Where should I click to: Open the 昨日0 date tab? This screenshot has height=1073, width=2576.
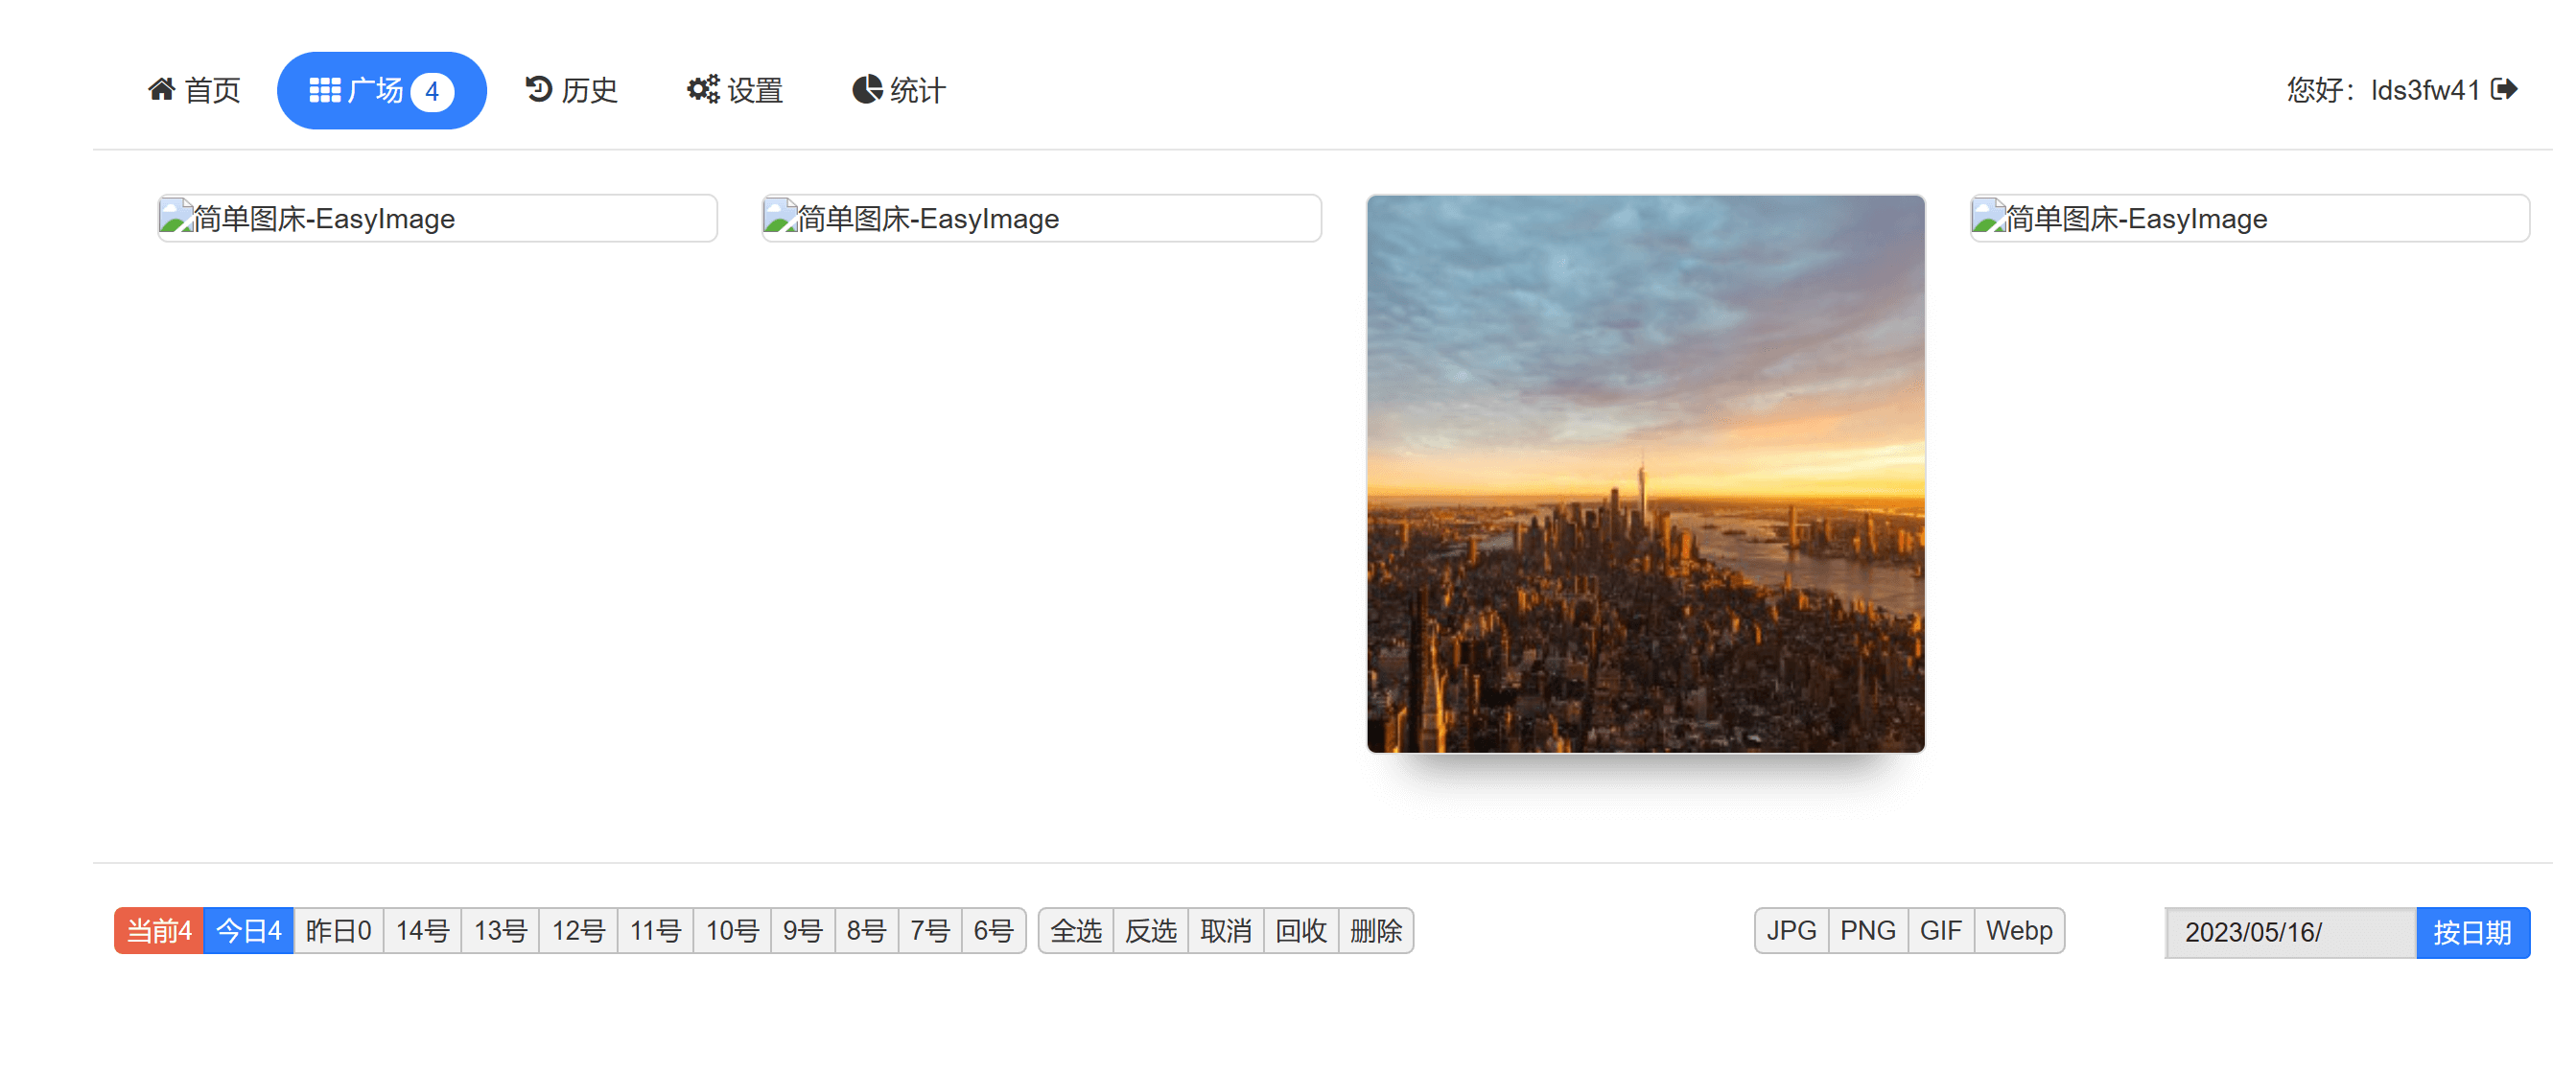tap(338, 930)
